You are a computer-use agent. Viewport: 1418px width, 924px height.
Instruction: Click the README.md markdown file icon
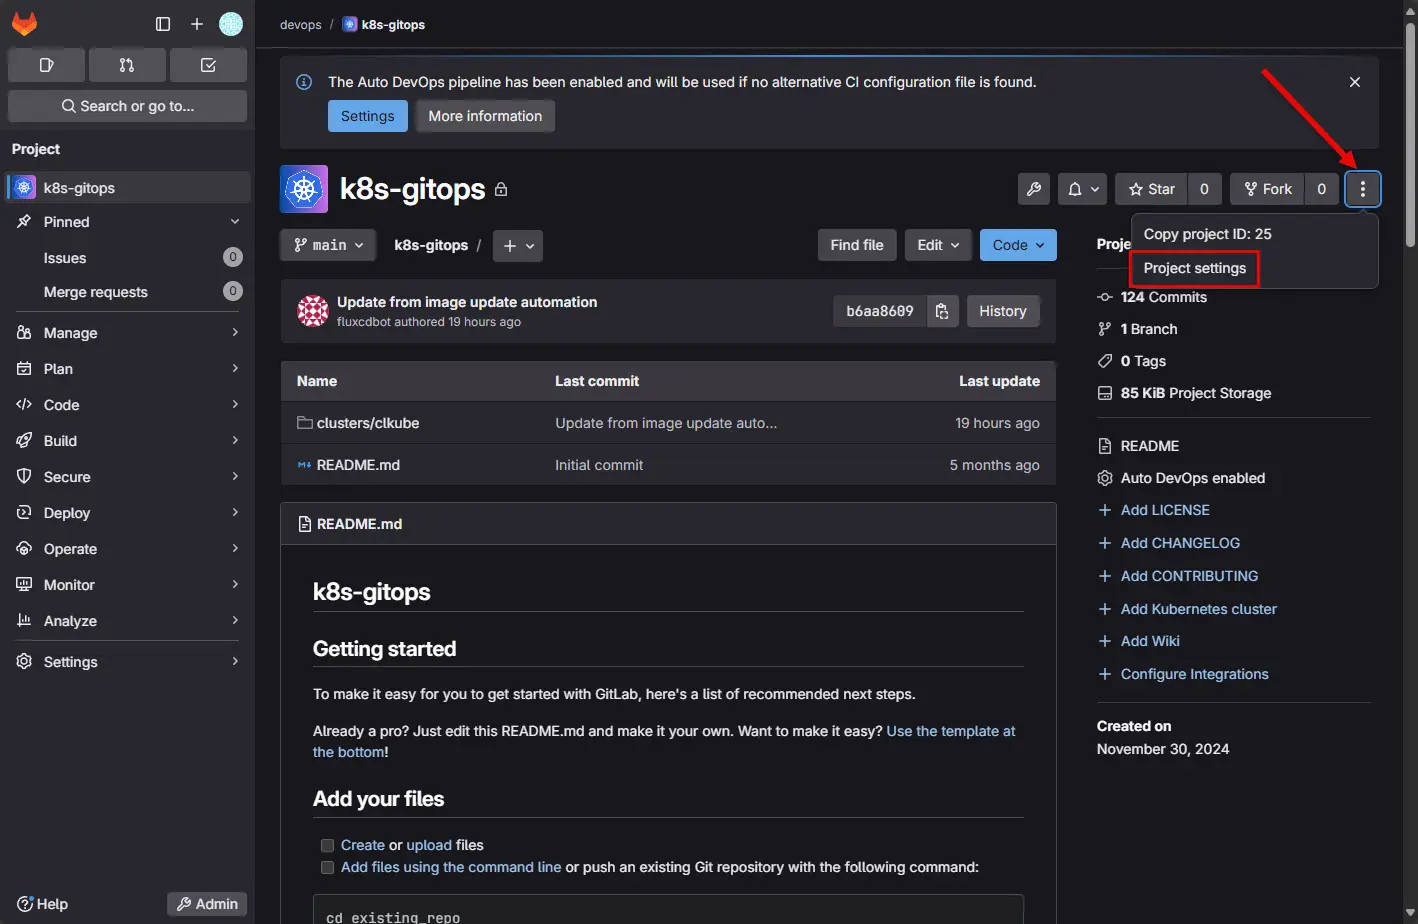pyautogui.click(x=304, y=465)
